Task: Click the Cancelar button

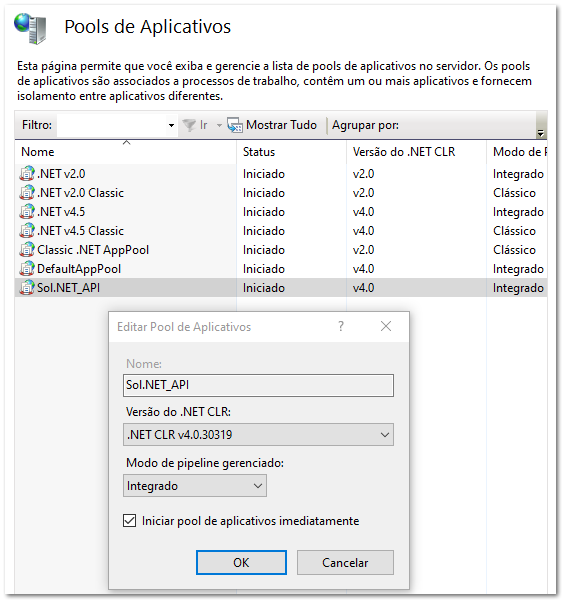Action: pyautogui.click(x=345, y=563)
